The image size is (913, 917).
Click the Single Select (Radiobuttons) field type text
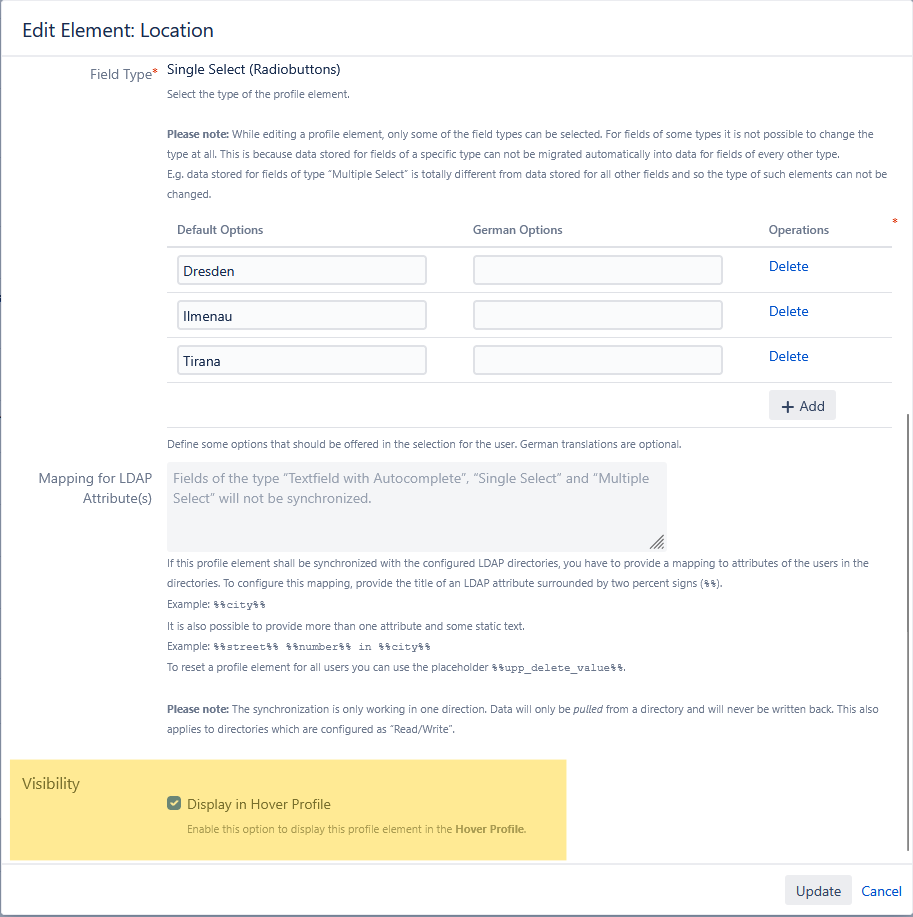click(x=254, y=70)
